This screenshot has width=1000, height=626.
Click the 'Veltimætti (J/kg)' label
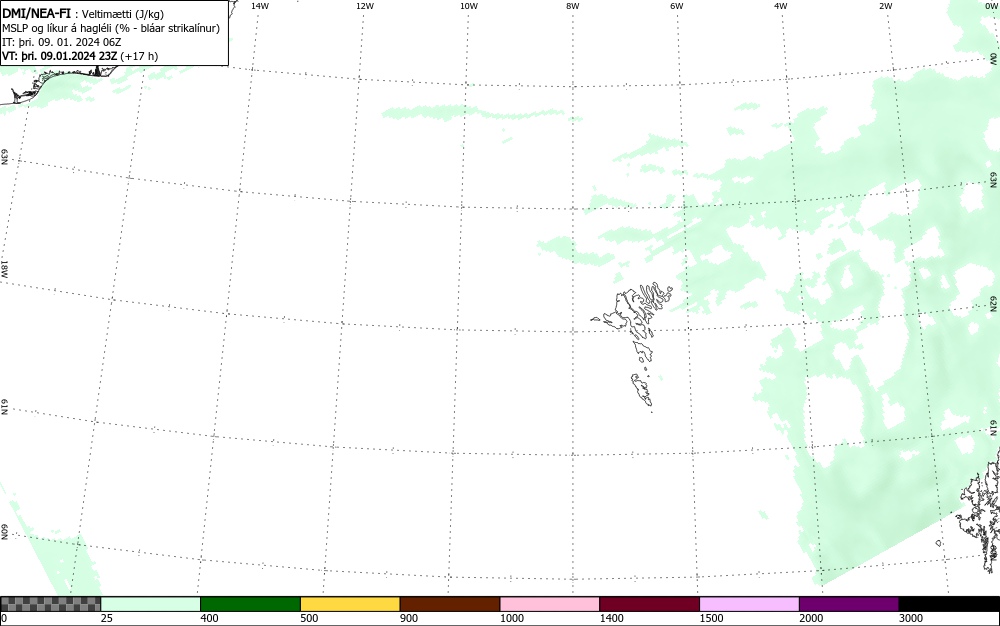pos(123,14)
